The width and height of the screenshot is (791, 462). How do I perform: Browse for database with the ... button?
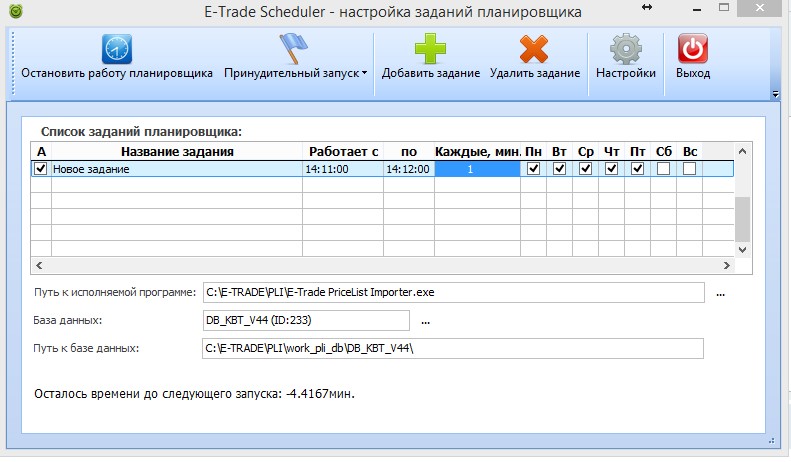pos(426,321)
